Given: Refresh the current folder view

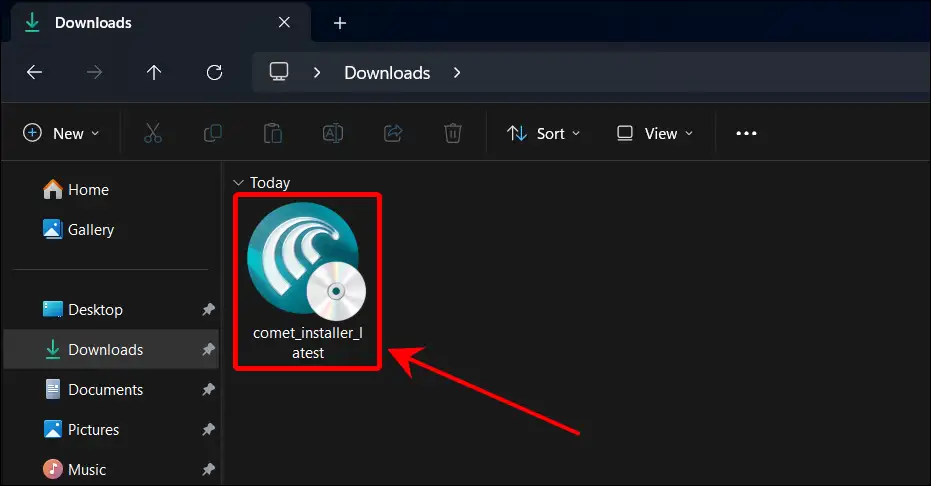Looking at the screenshot, I should (214, 73).
